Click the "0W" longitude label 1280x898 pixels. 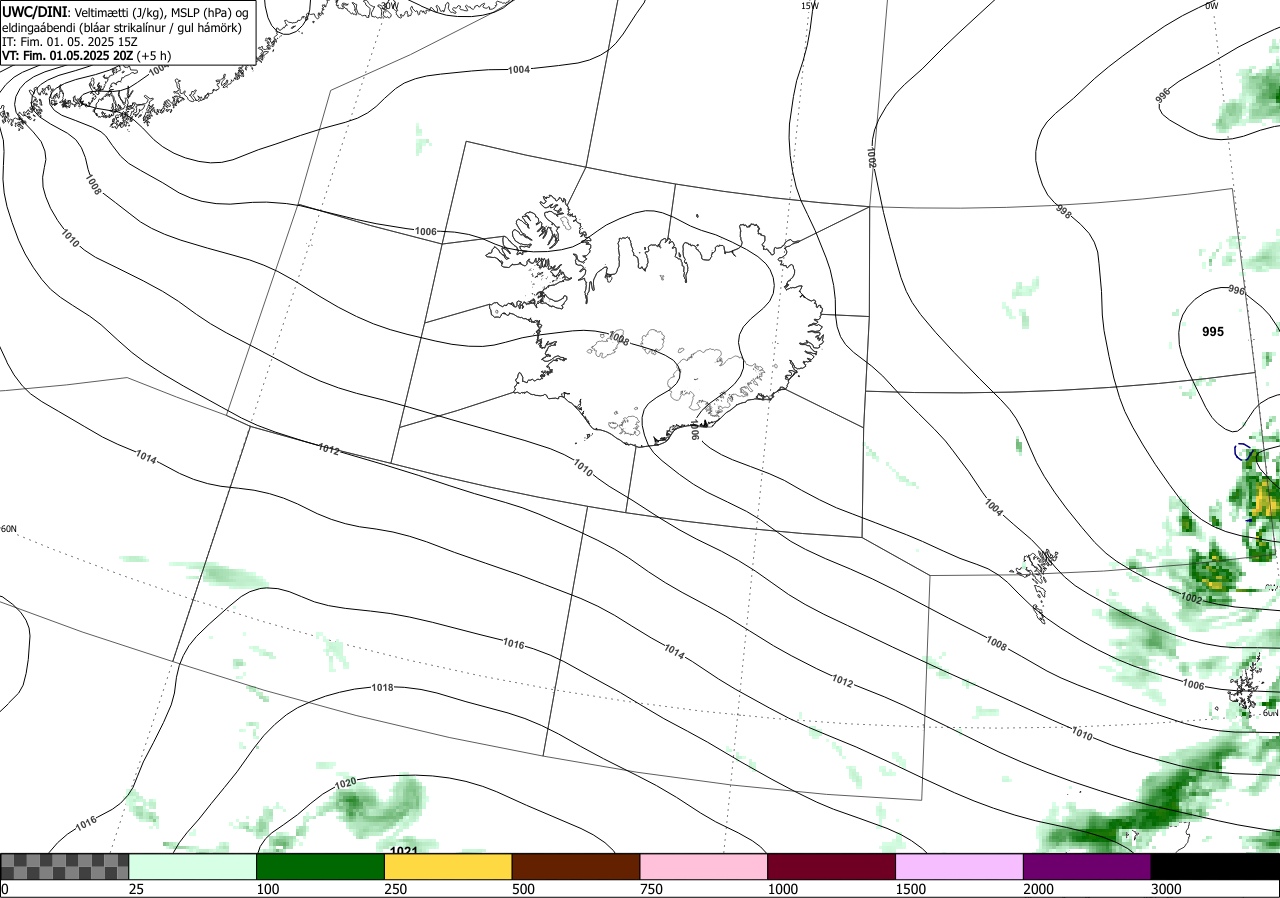click(1211, 6)
